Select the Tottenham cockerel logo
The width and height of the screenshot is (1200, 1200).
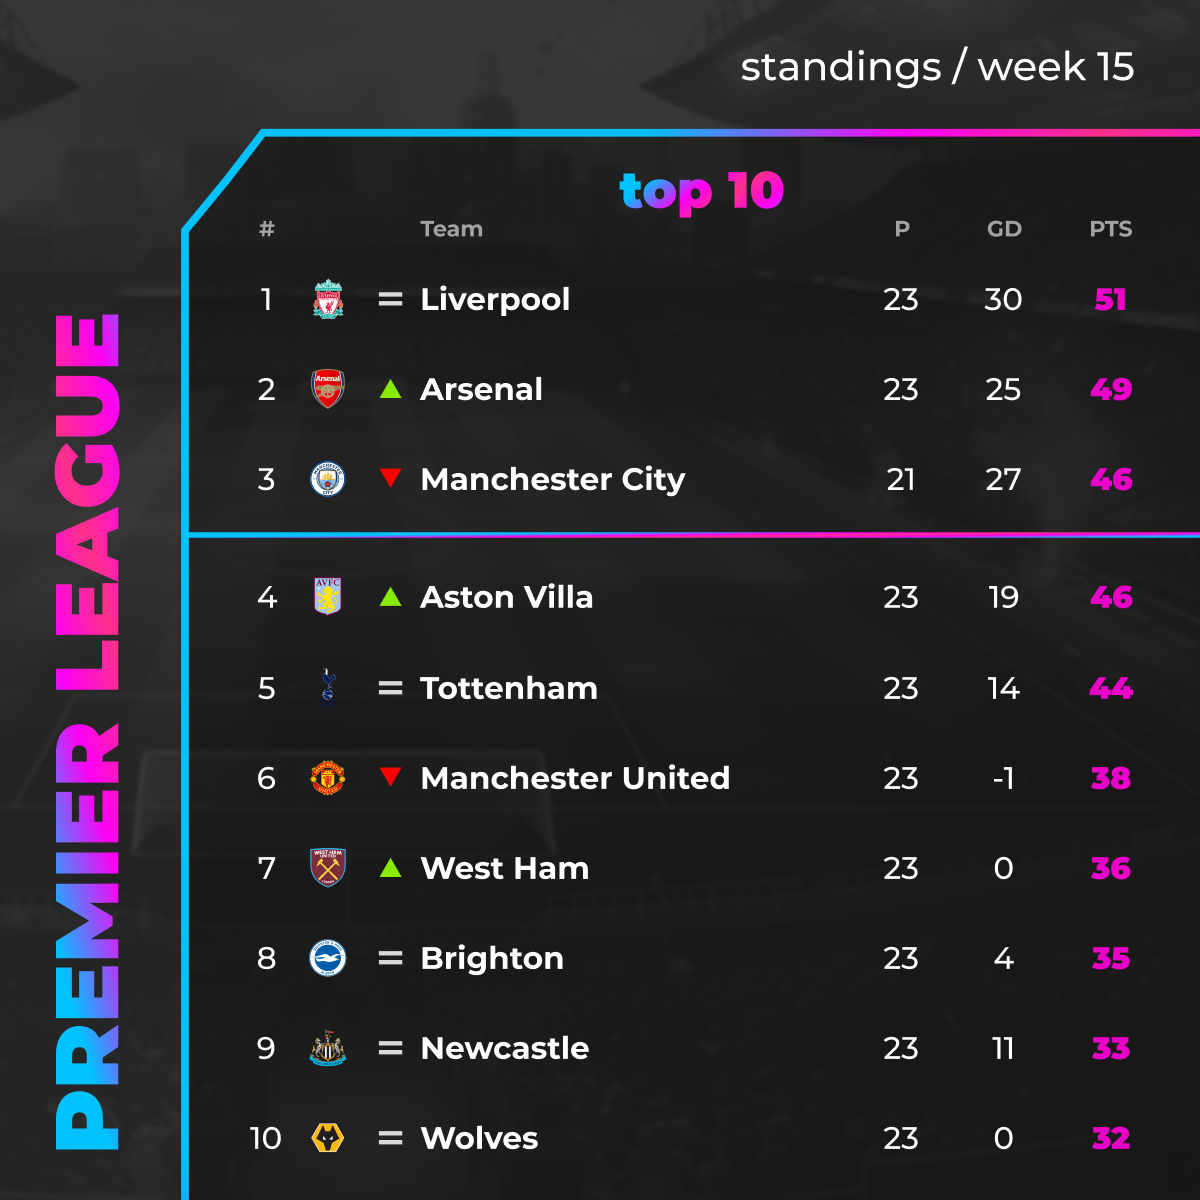tap(328, 687)
